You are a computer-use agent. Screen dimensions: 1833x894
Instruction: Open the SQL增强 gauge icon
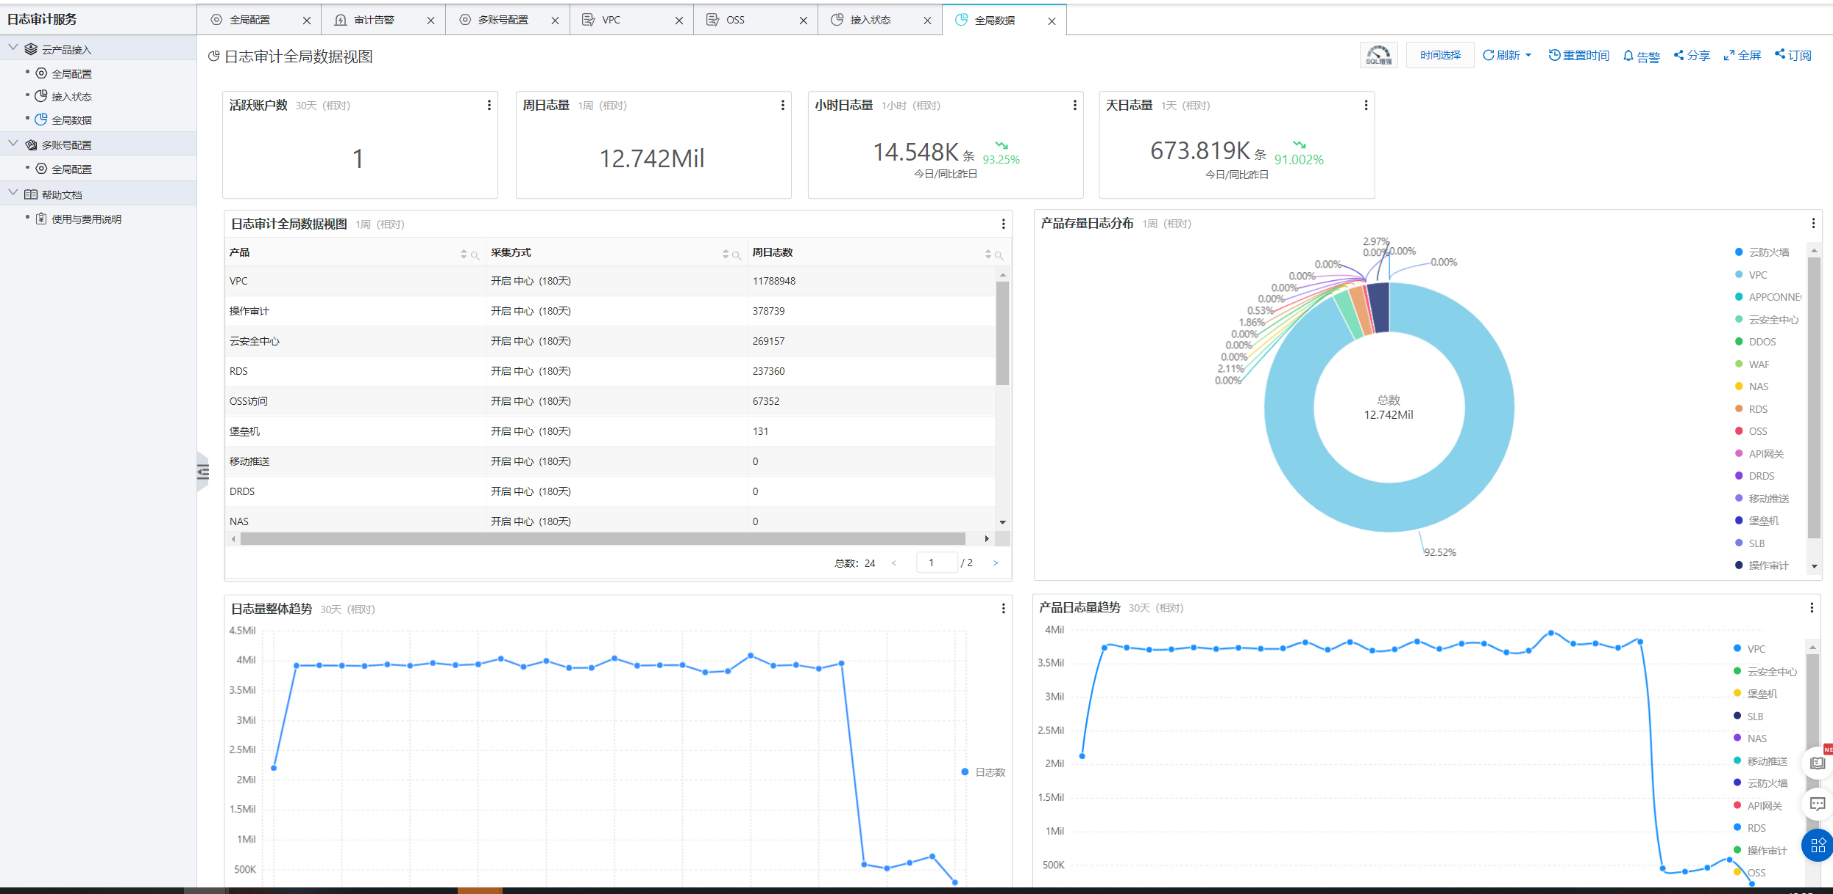click(1379, 55)
